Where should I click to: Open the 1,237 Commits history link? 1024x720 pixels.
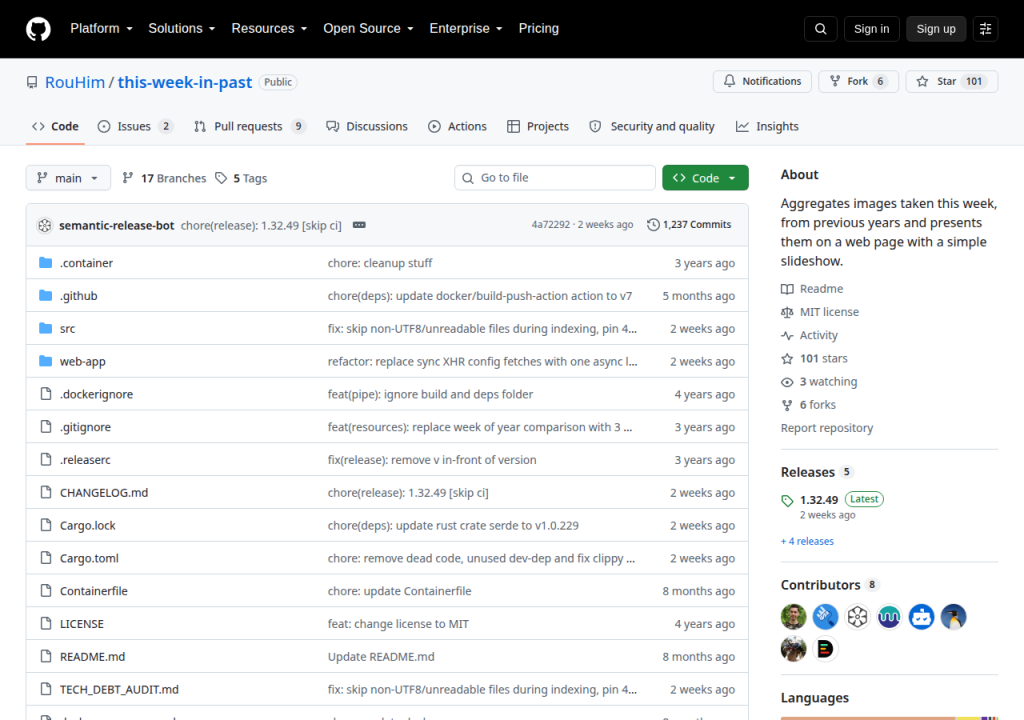pyautogui.click(x=689, y=225)
